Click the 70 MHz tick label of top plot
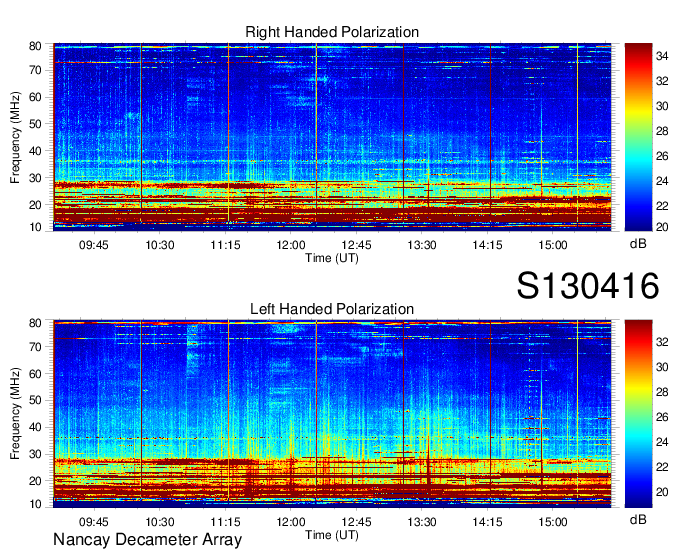Image resolution: width=680 pixels, height=552 pixels. (x=35, y=70)
